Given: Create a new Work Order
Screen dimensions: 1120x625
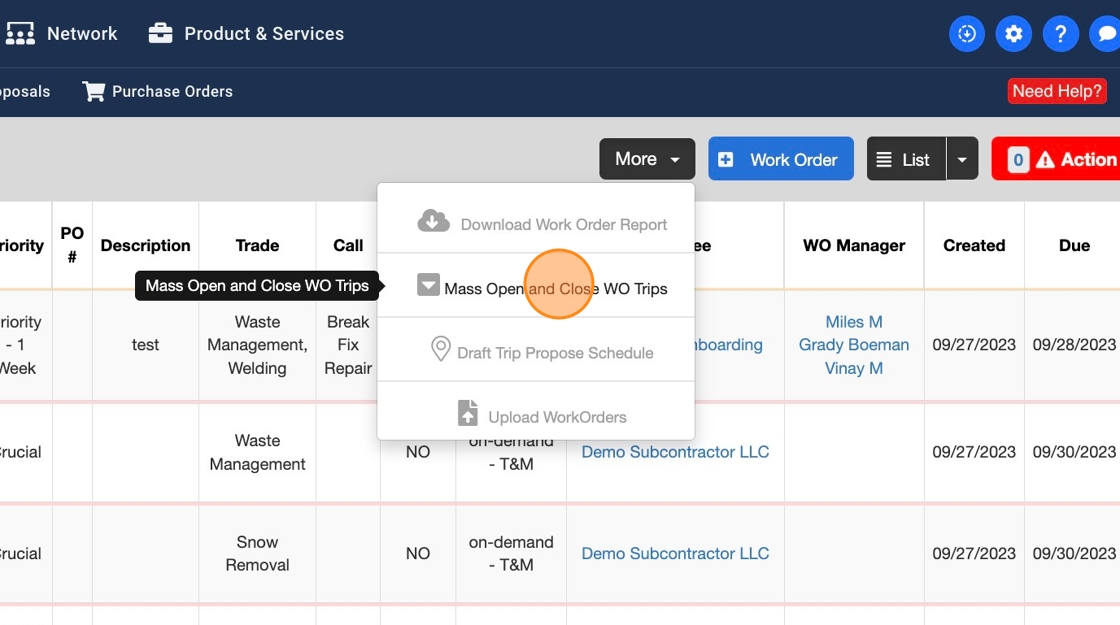Looking at the screenshot, I should 780,160.
